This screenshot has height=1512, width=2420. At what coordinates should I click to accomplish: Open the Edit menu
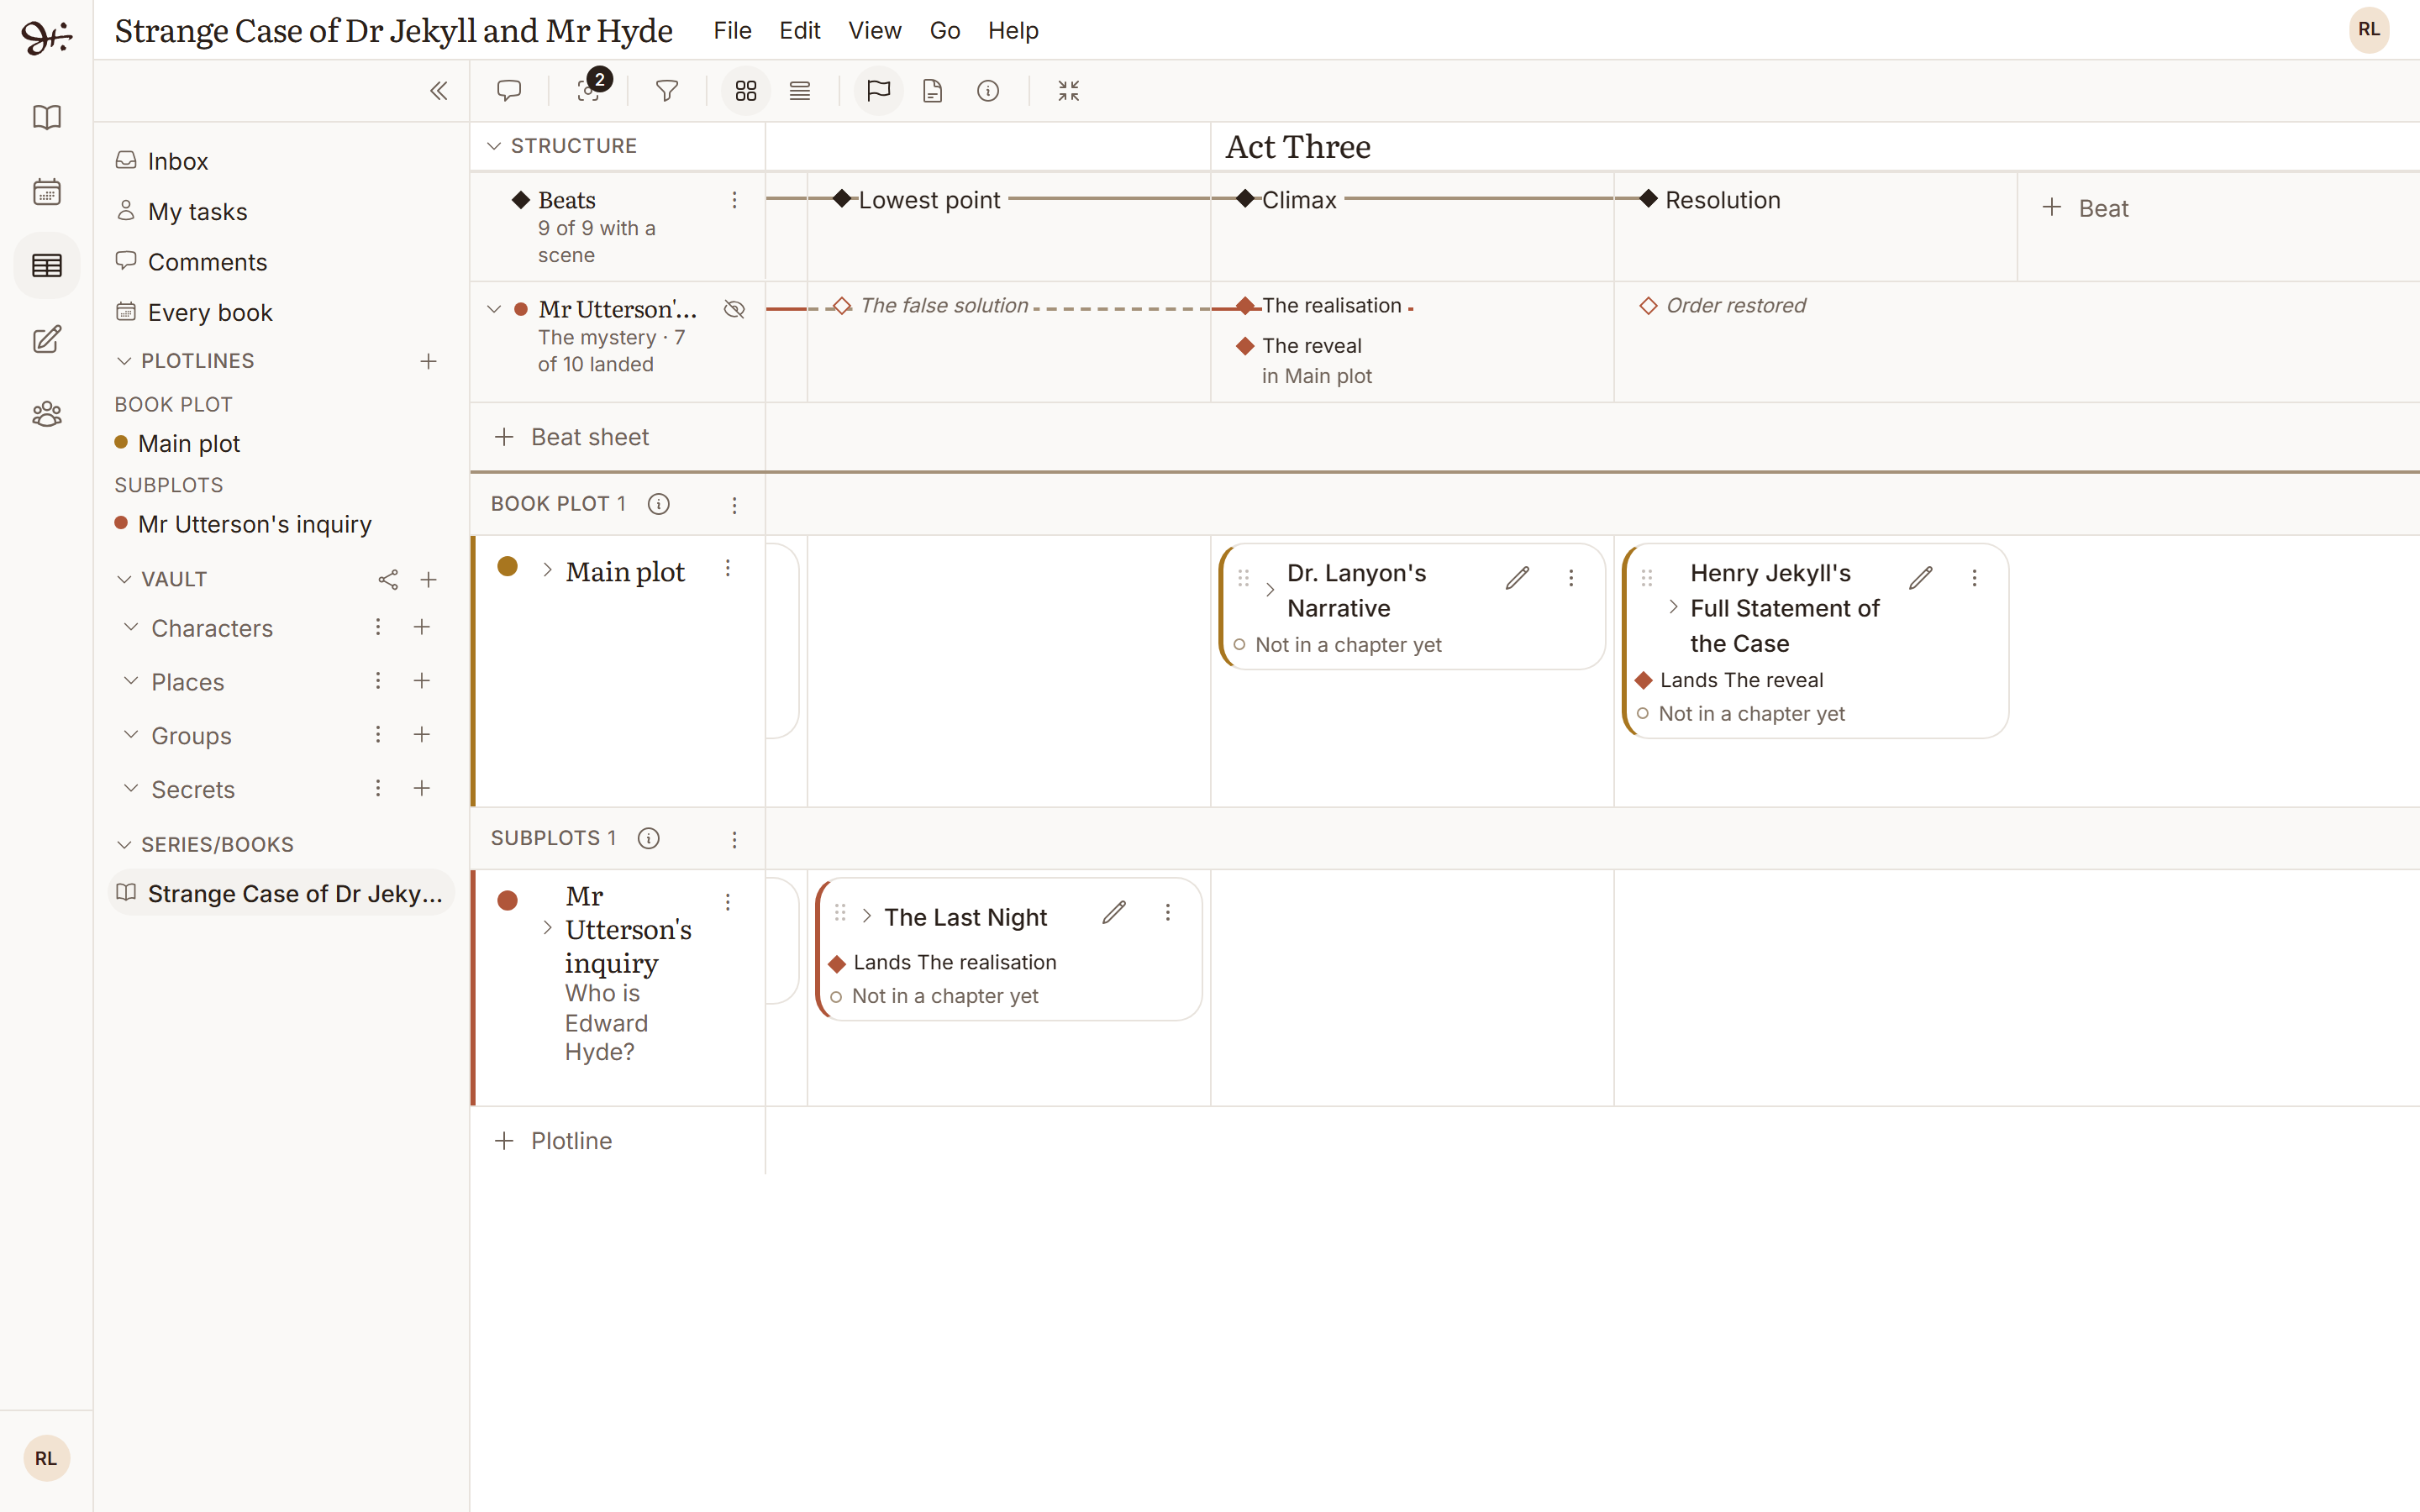point(800,30)
